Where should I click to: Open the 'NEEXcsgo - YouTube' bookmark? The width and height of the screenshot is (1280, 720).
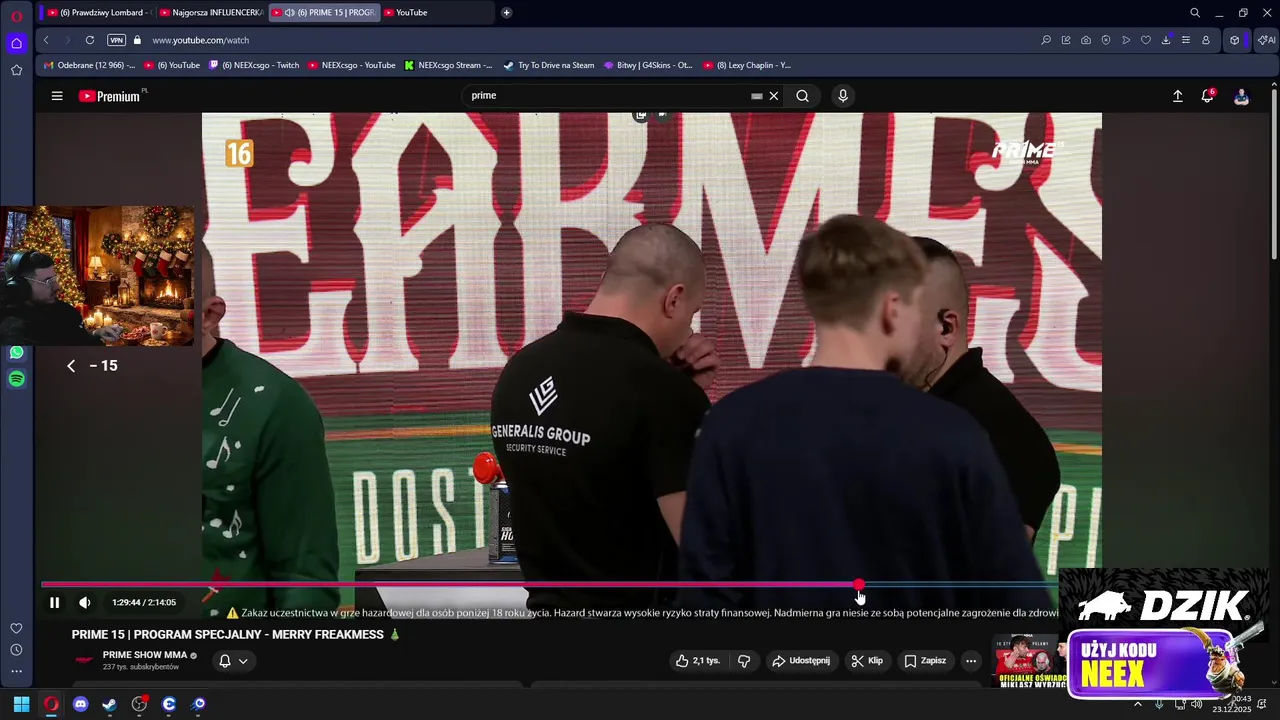(x=352, y=65)
